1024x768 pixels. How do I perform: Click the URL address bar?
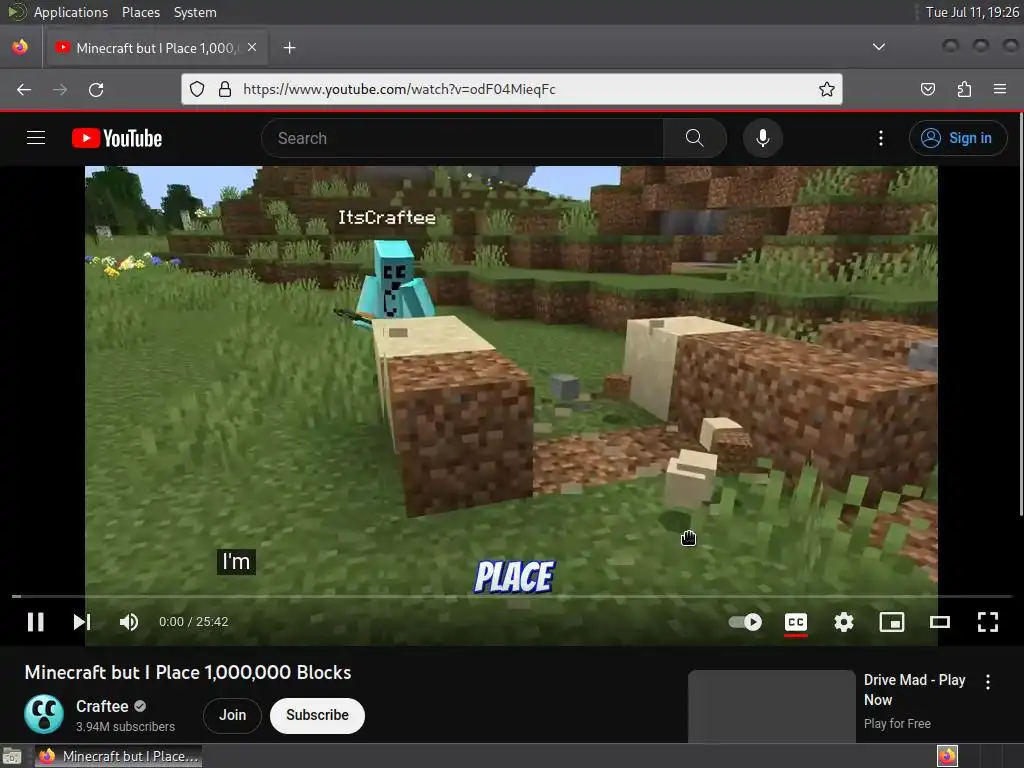(x=512, y=89)
